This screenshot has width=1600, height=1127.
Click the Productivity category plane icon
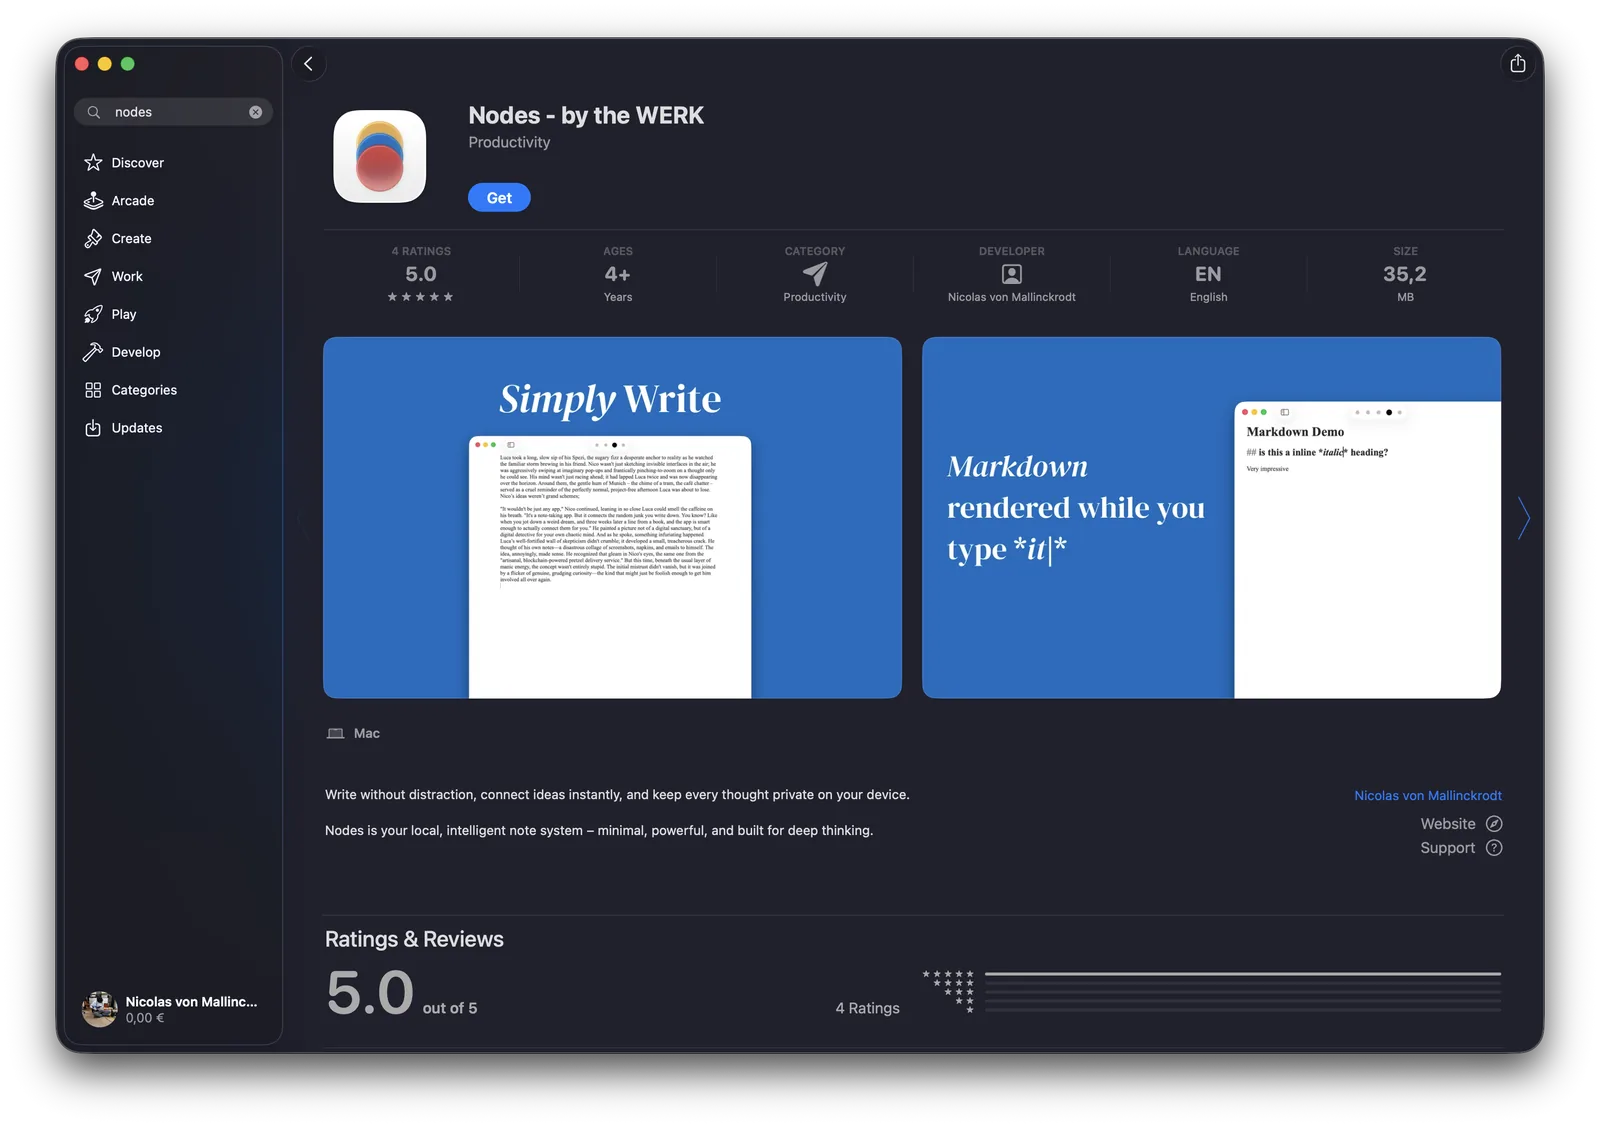815,274
